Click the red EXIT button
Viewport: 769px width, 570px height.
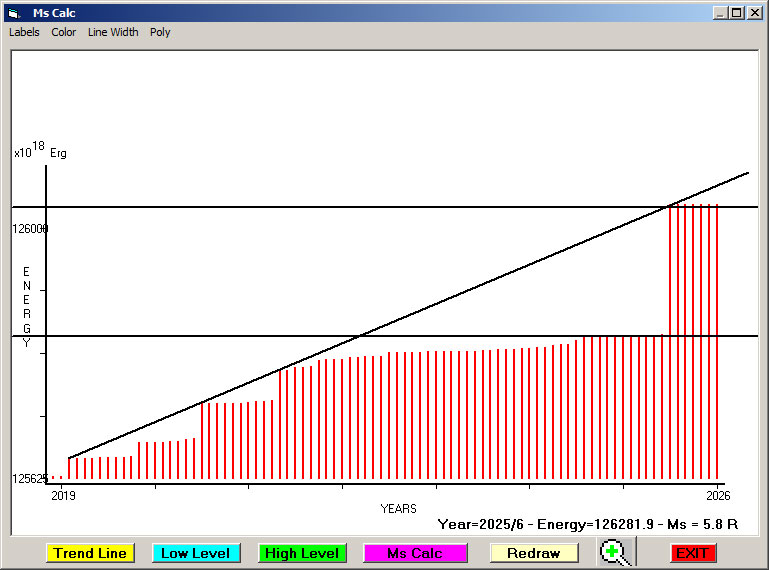click(692, 553)
